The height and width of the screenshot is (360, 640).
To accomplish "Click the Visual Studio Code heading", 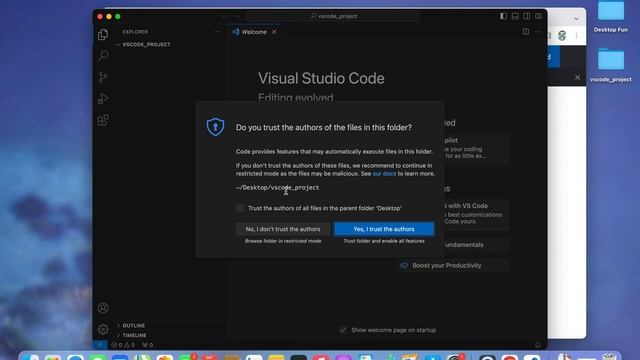I will (321, 78).
